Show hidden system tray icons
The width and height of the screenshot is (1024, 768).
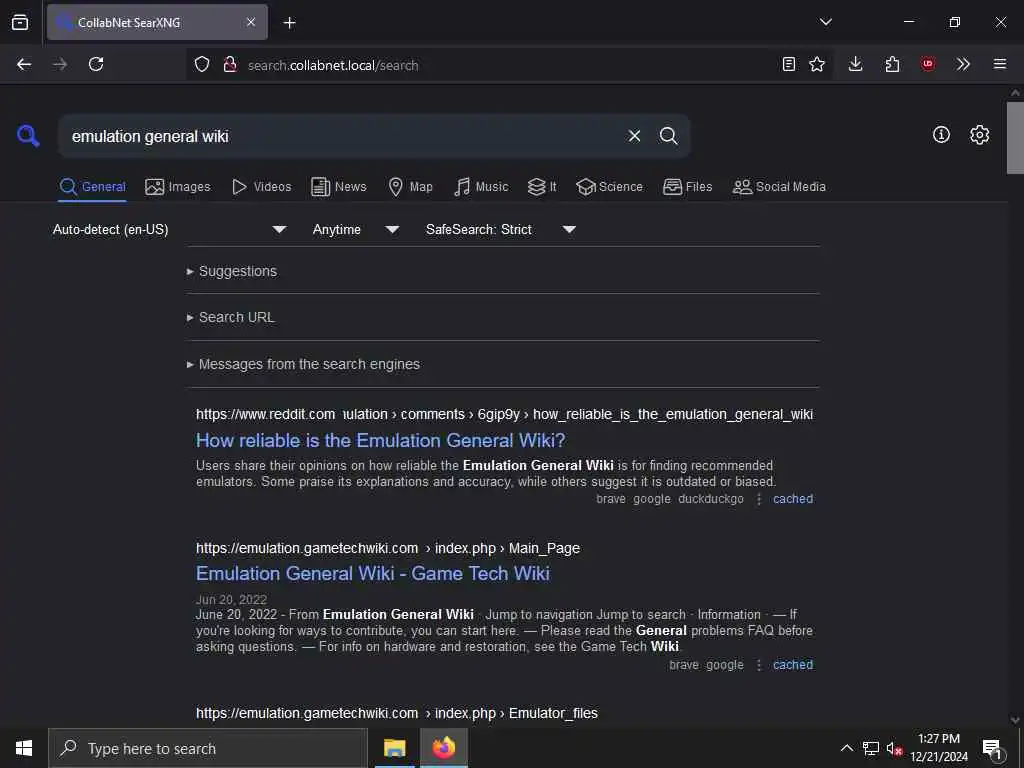[846, 748]
